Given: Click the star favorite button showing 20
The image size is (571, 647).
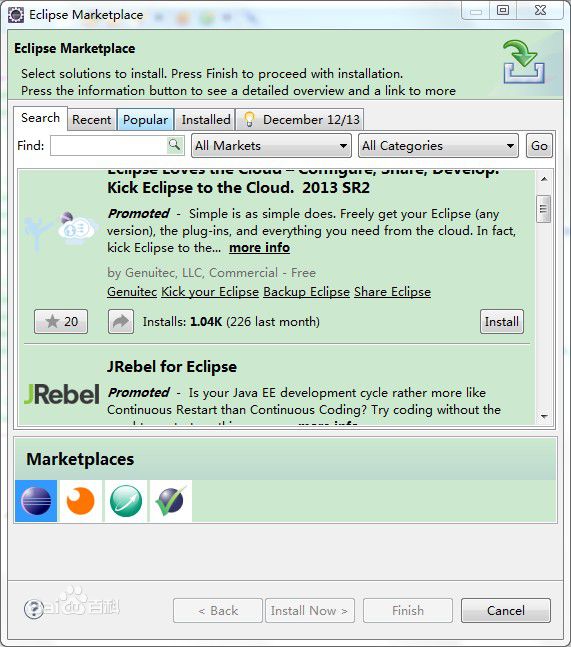Looking at the screenshot, I should click(61, 321).
